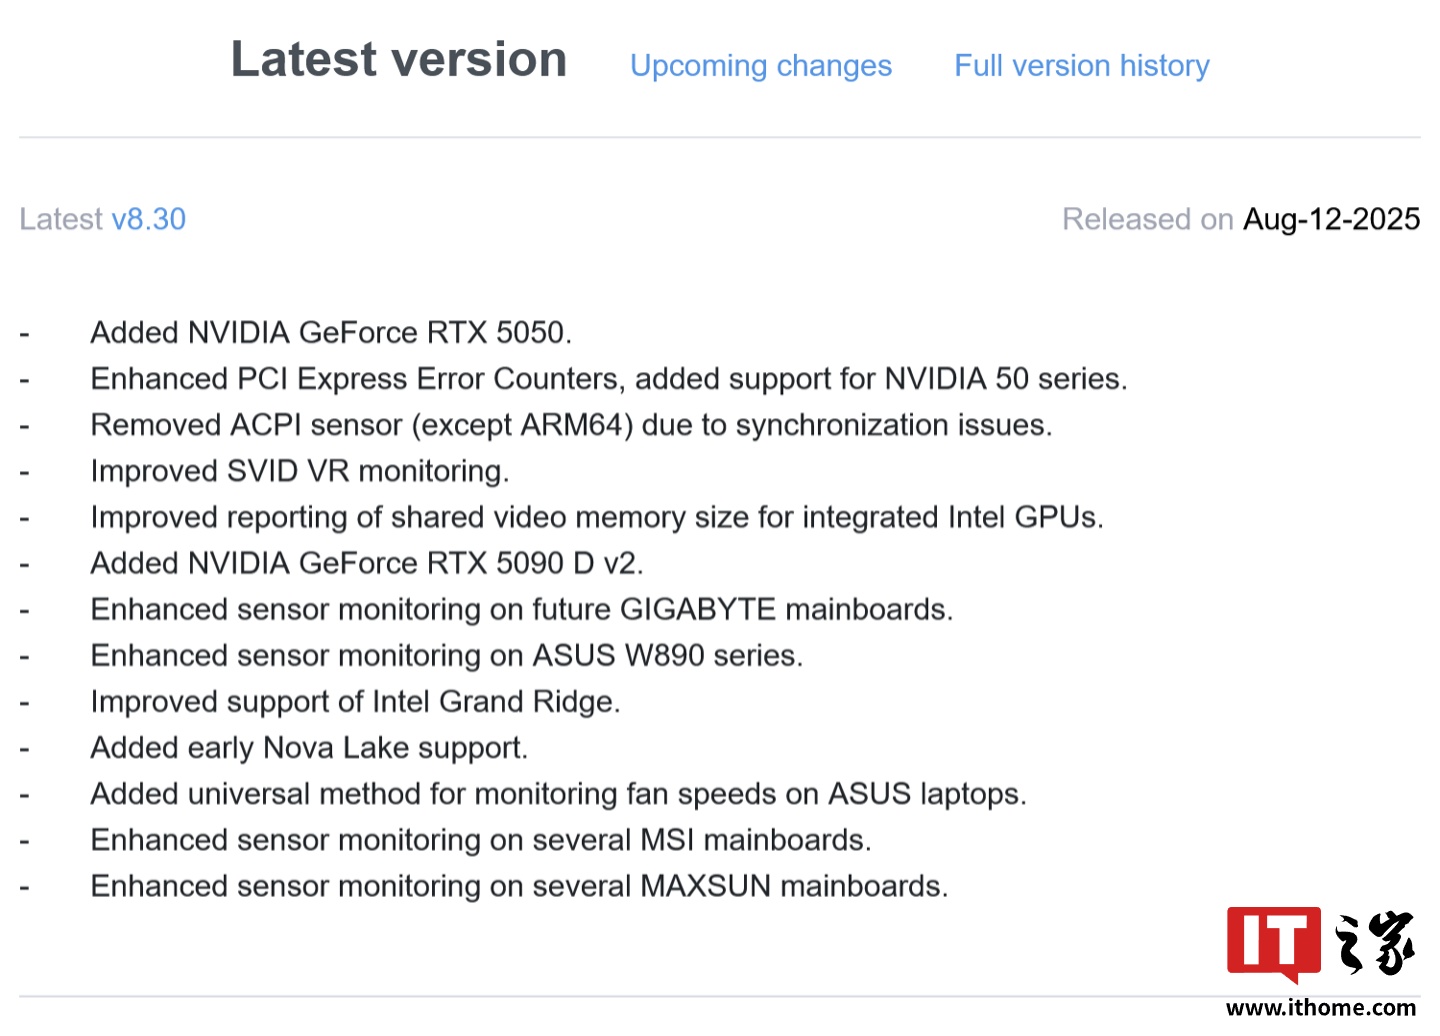This screenshot has height=1036, width=1440.
Task: Click the MAXSUN mainboards entry
Action: tap(518, 885)
